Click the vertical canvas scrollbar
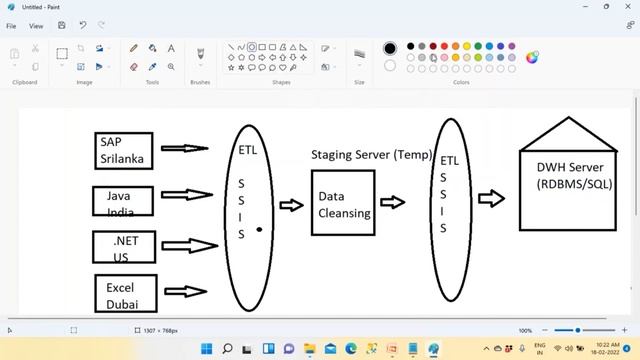Image resolution: width=640 pixels, height=360 pixels. [x=636, y=156]
